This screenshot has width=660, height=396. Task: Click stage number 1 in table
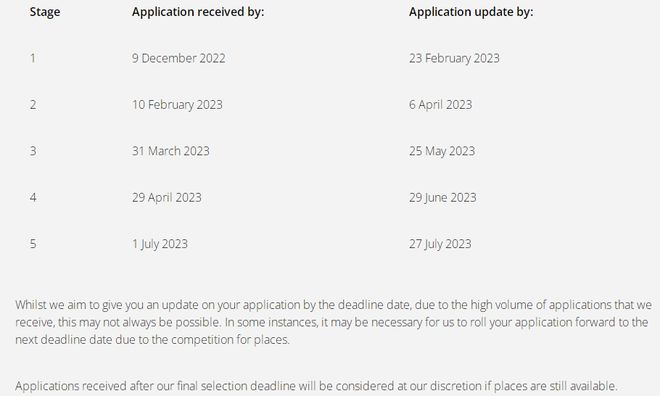coord(33,58)
